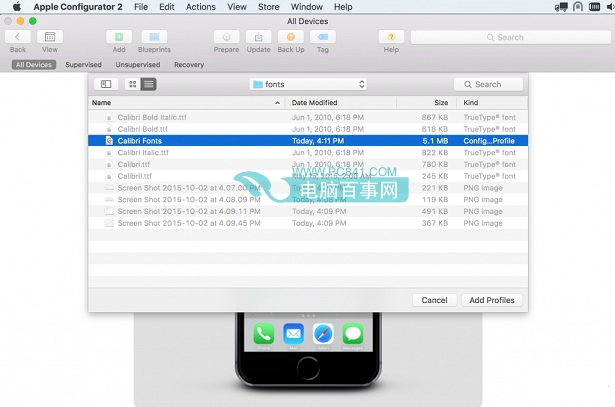Screen dimensions: 615x407
Task: Click the main window Search field
Action: [x=511, y=37]
